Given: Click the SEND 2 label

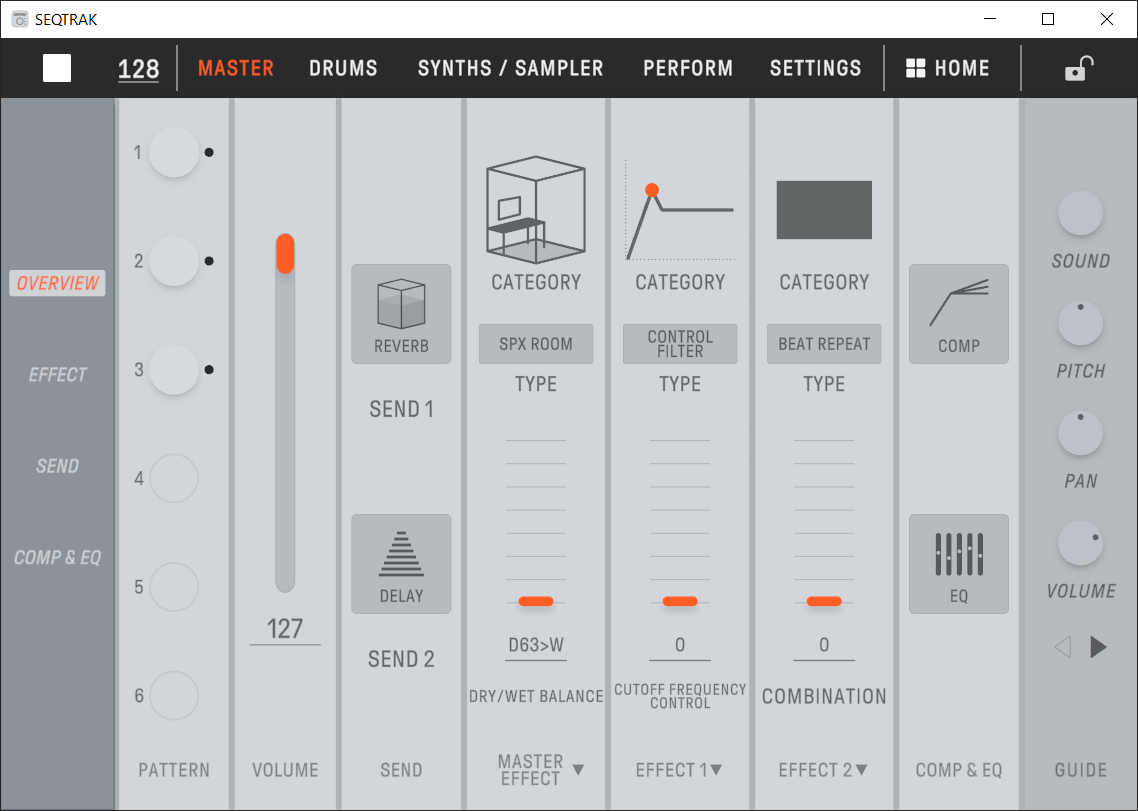Looking at the screenshot, I should (401, 659).
